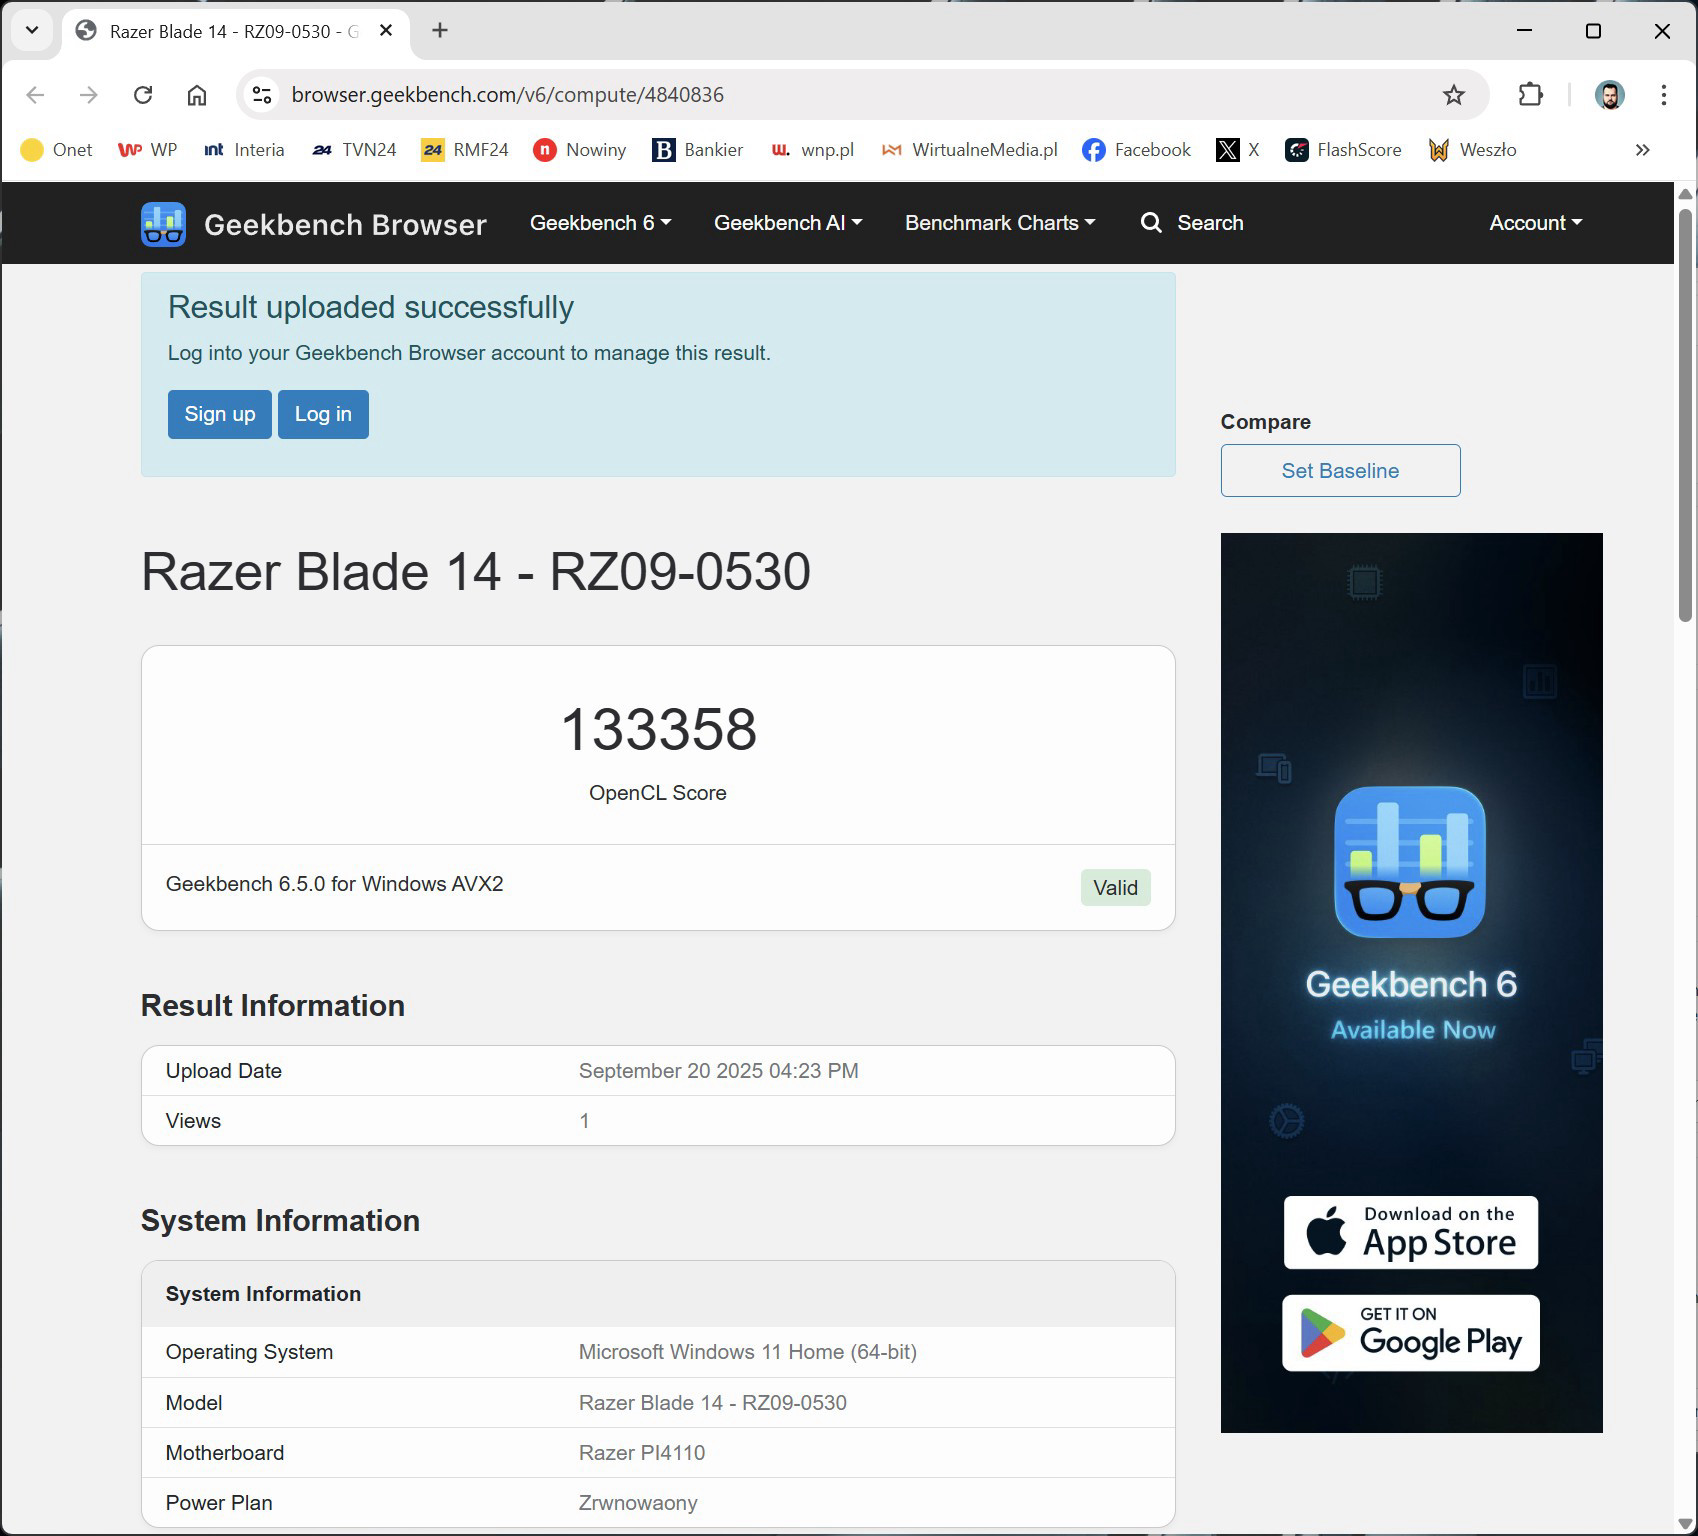Open the Weszło bookmark
This screenshot has height=1536, width=1698.
pyautogui.click(x=1472, y=150)
